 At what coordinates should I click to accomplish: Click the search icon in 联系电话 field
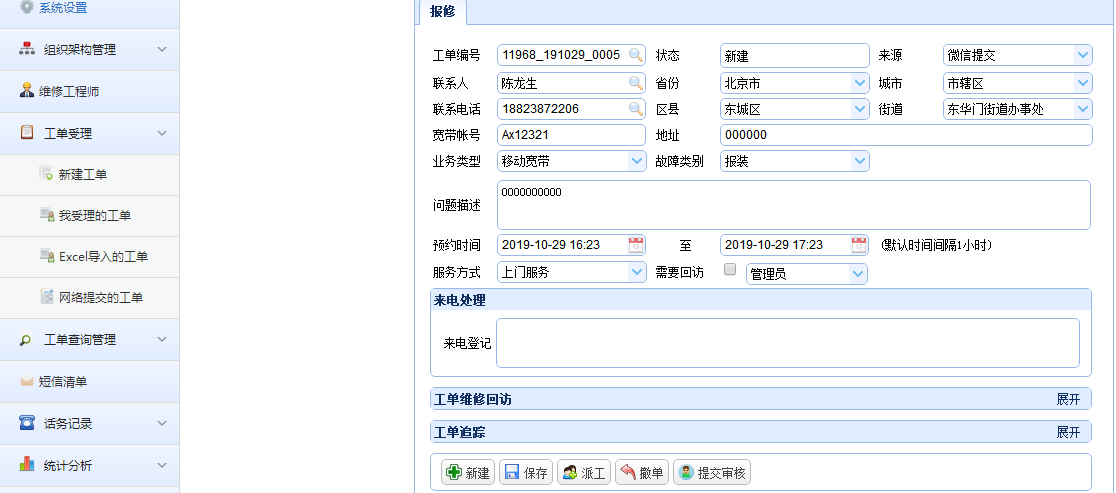coord(636,109)
